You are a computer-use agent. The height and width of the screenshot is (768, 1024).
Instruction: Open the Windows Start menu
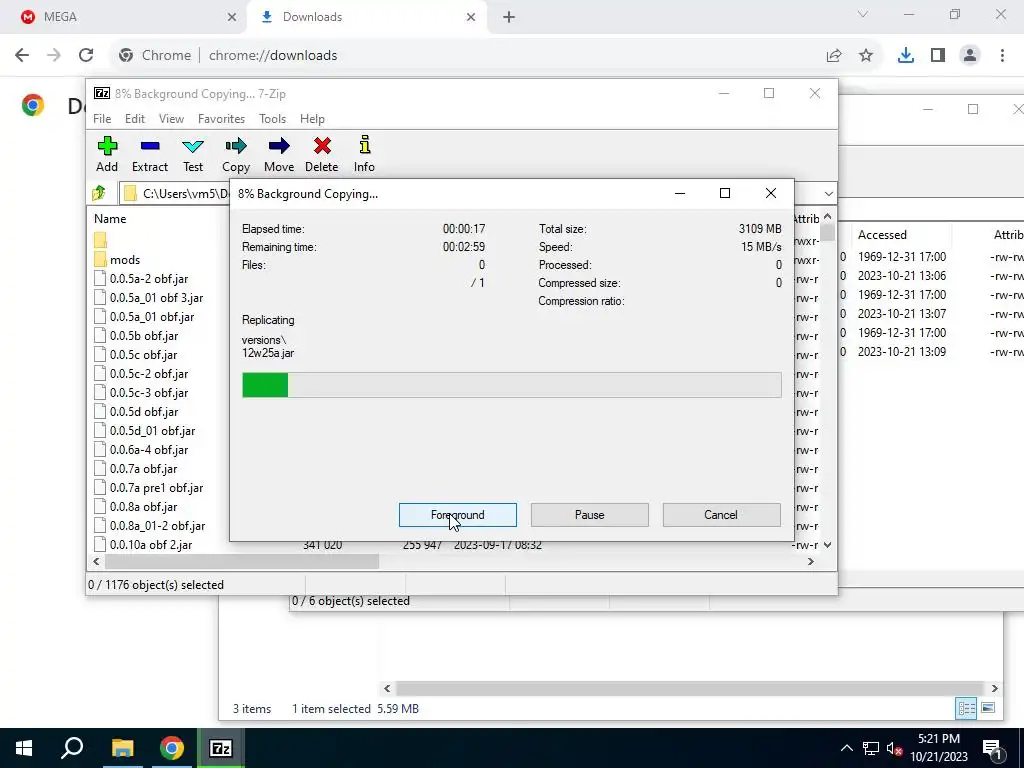click(24, 748)
